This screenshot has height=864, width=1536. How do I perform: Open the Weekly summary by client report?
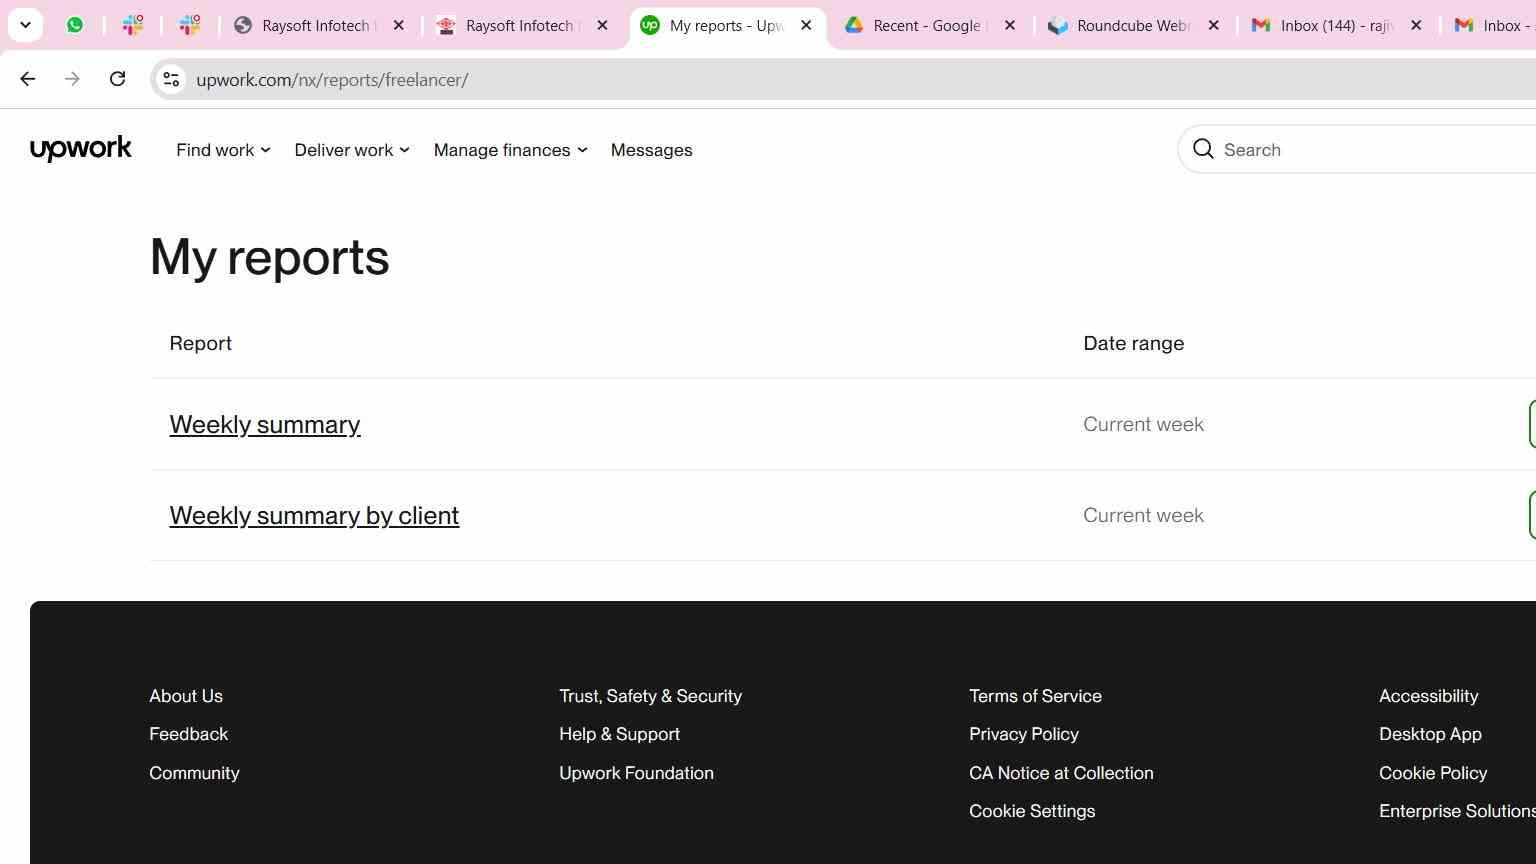point(314,515)
